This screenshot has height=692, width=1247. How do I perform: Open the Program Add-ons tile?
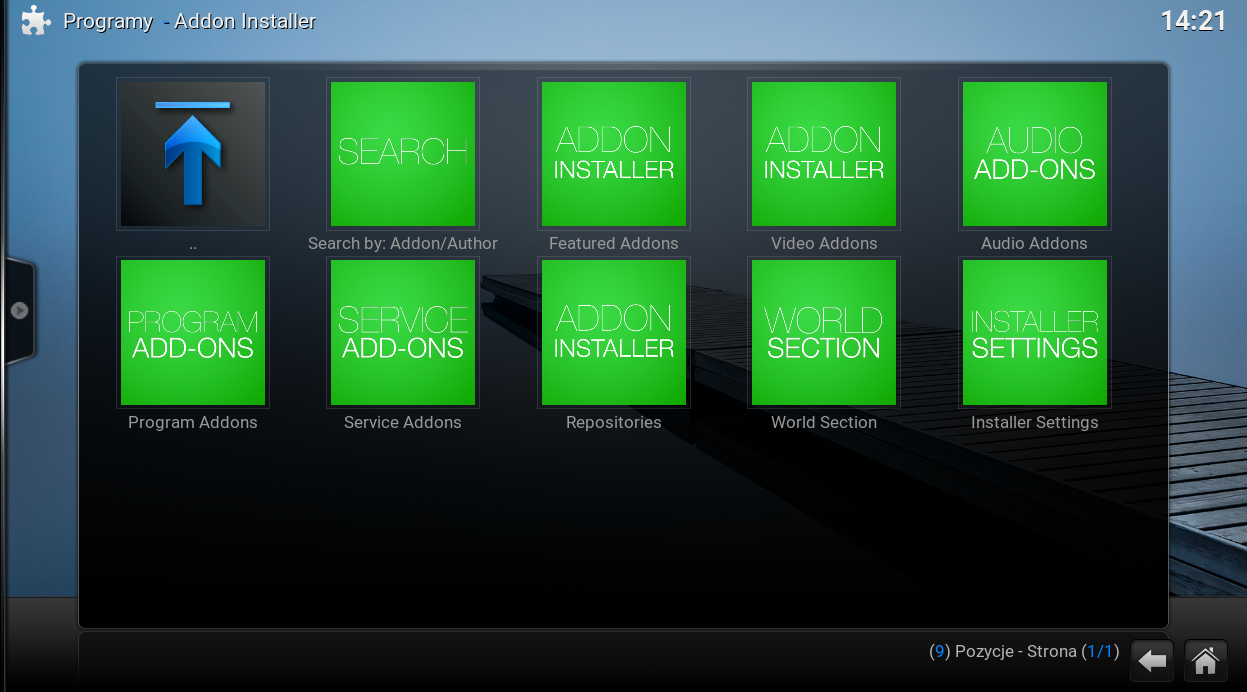(193, 333)
